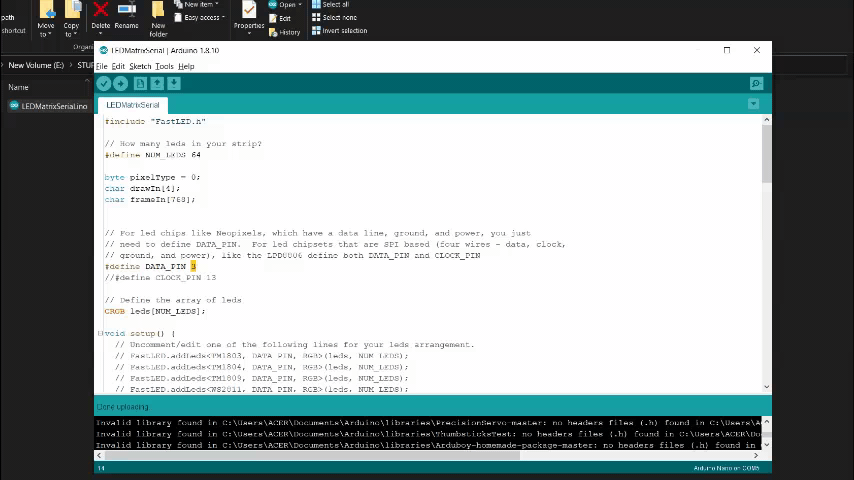Click the Properties checkmark icon in ribbon

(x=249, y=12)
